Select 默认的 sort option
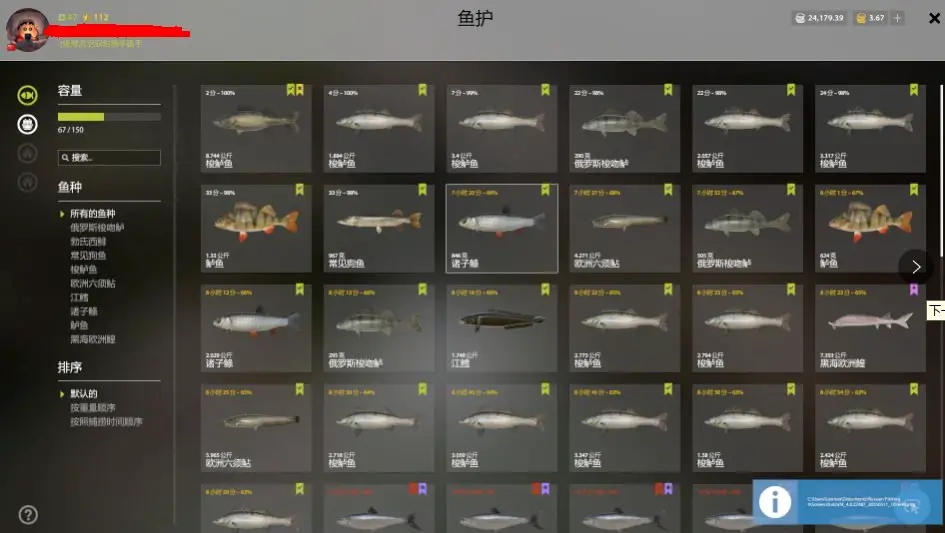The width and height of the screenshot is (945, 533). tap(84, 394)
